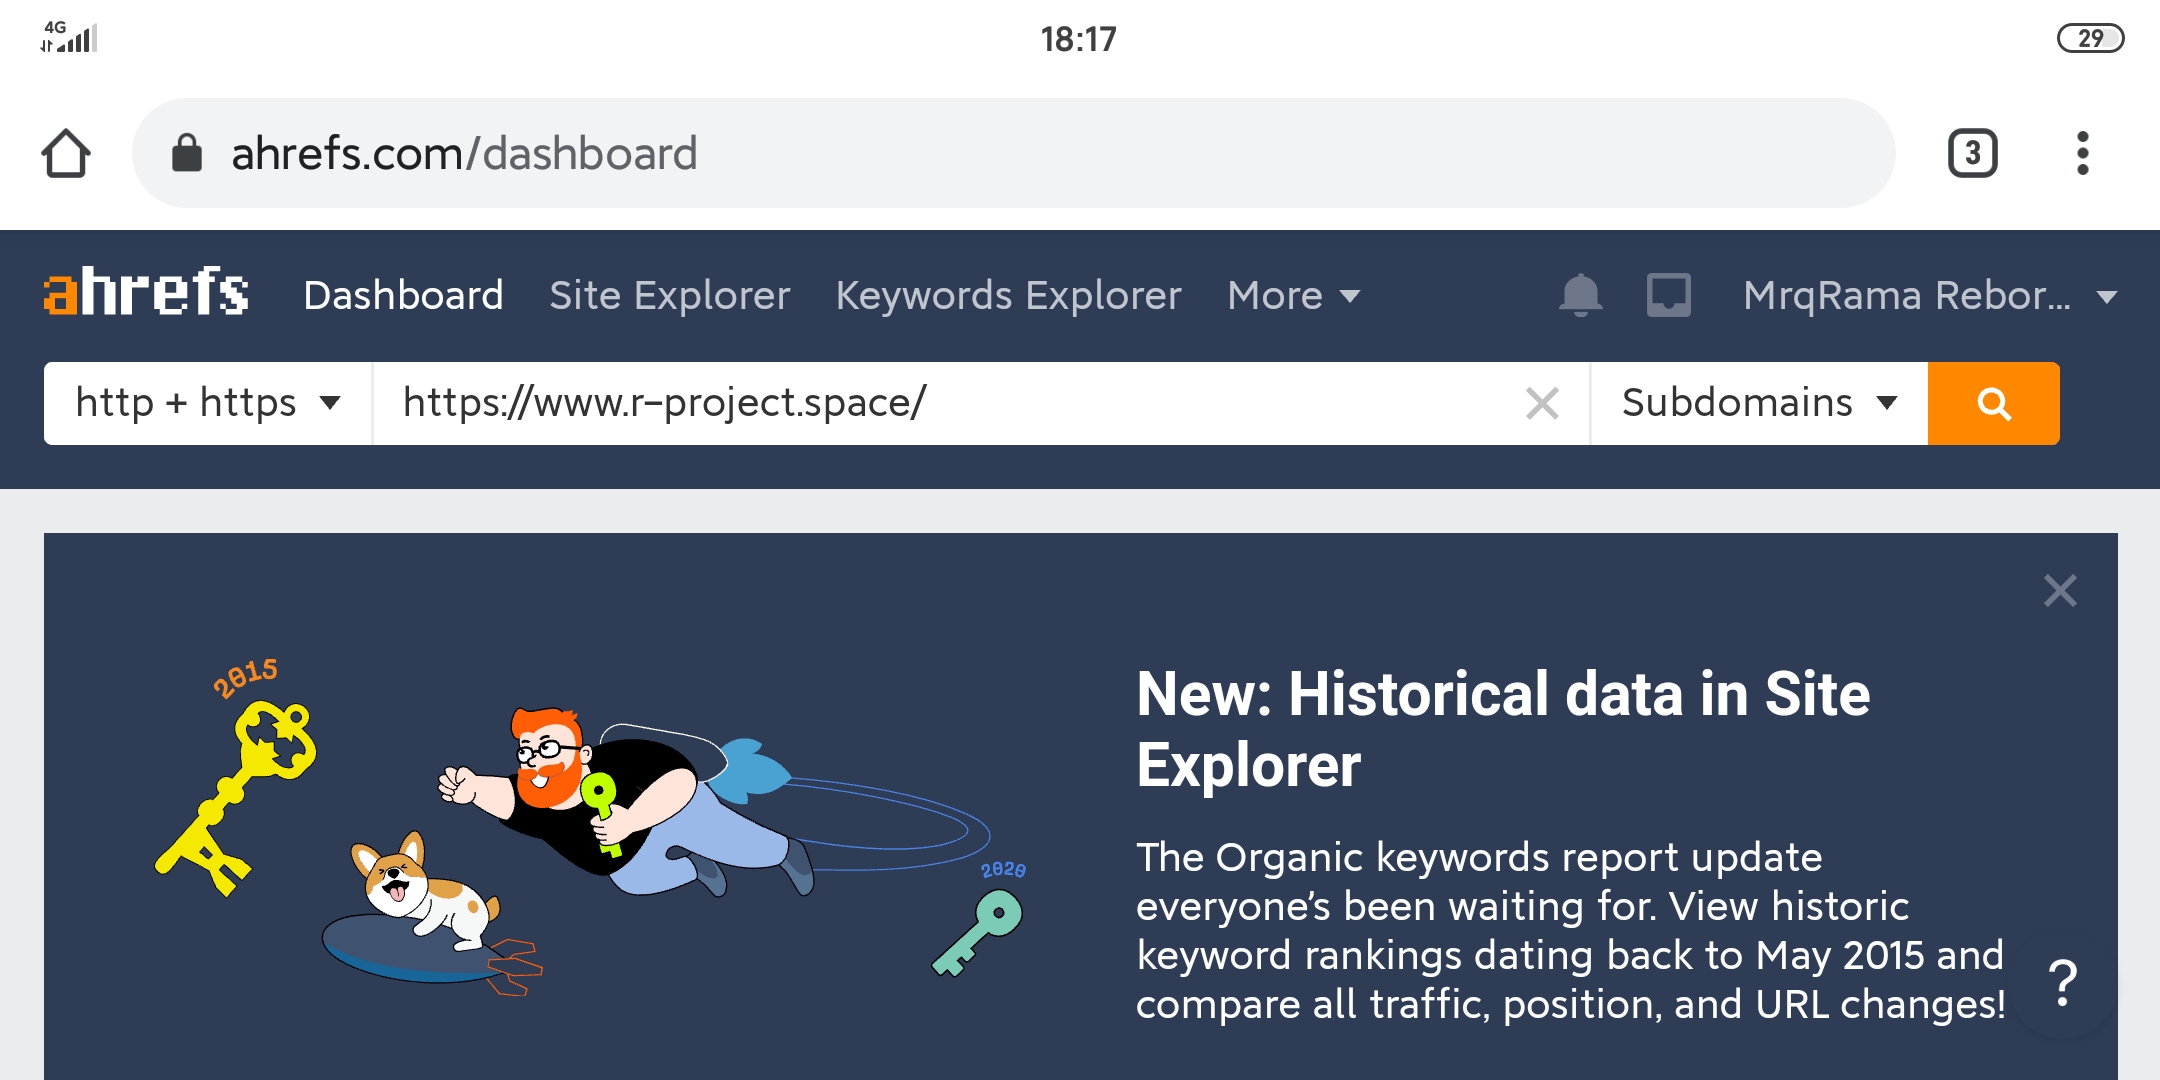Open the browser three-dot menu
Viewport: 2160px width, 1080px height.
pos(2082,154)
